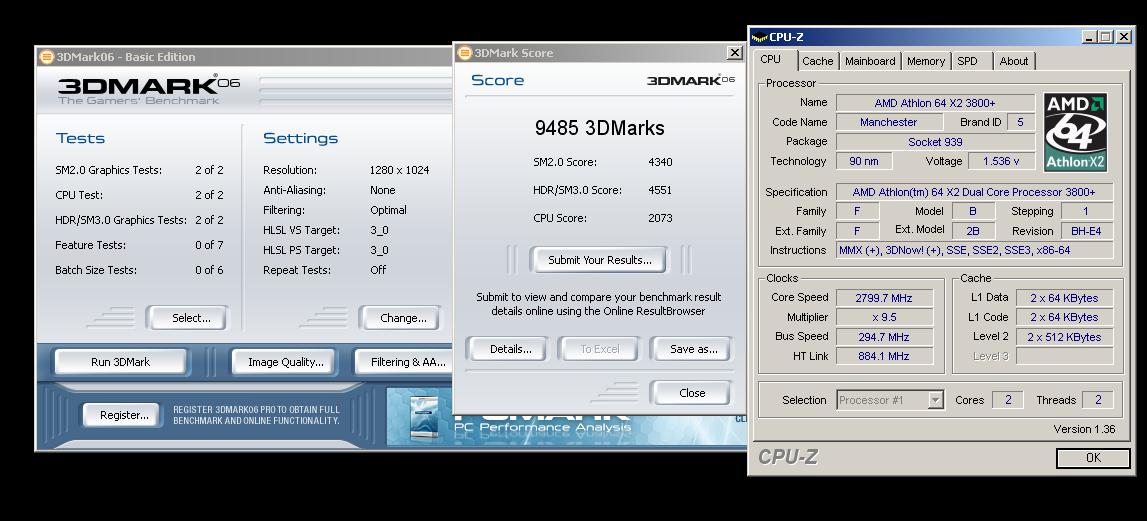Click the Feature Tests count 0 of 7
Screen dimensions: 1147x521
pos(209,245)
